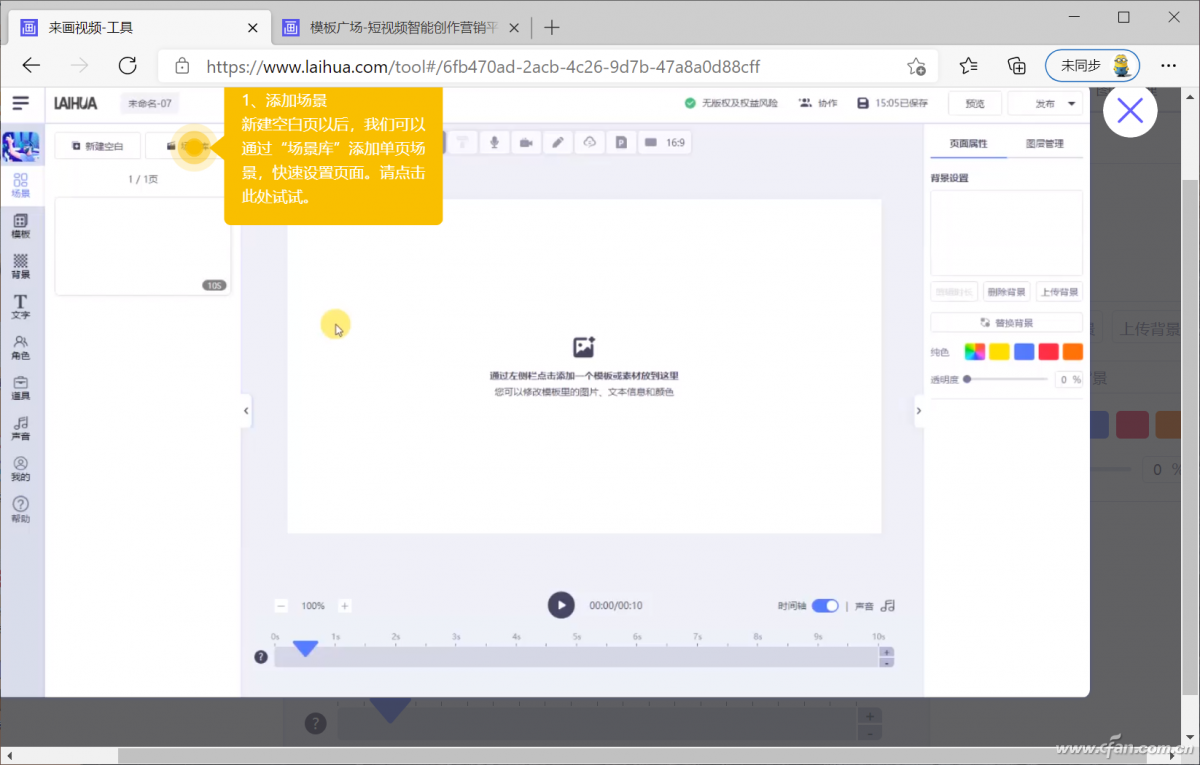1200x765 pixels.
Task: Open the browser Collections icon
Action: [1017, 66]
